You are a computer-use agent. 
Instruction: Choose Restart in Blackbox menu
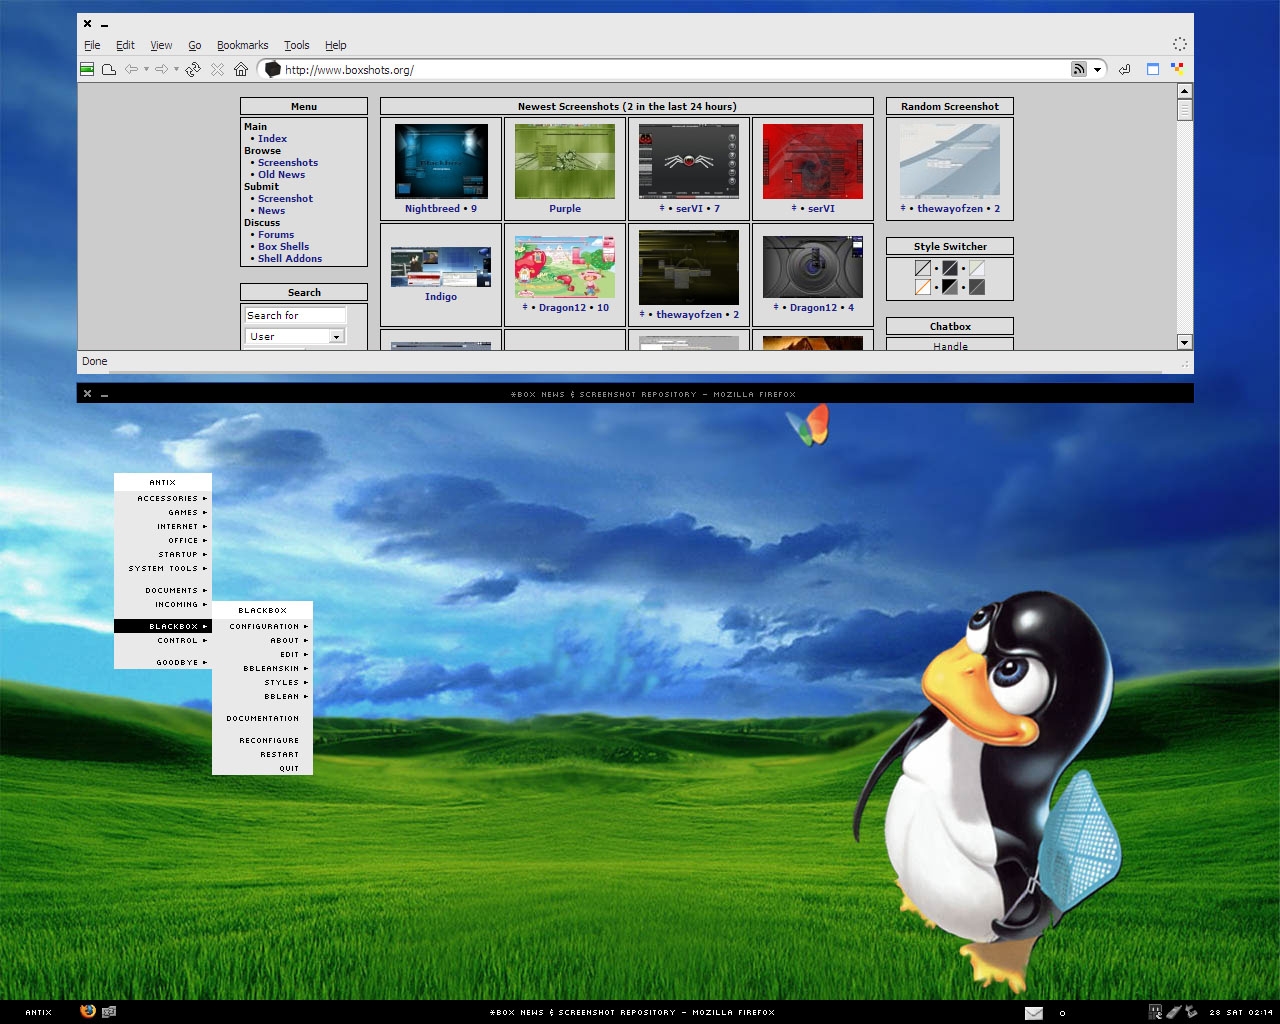tap(263, 754)
